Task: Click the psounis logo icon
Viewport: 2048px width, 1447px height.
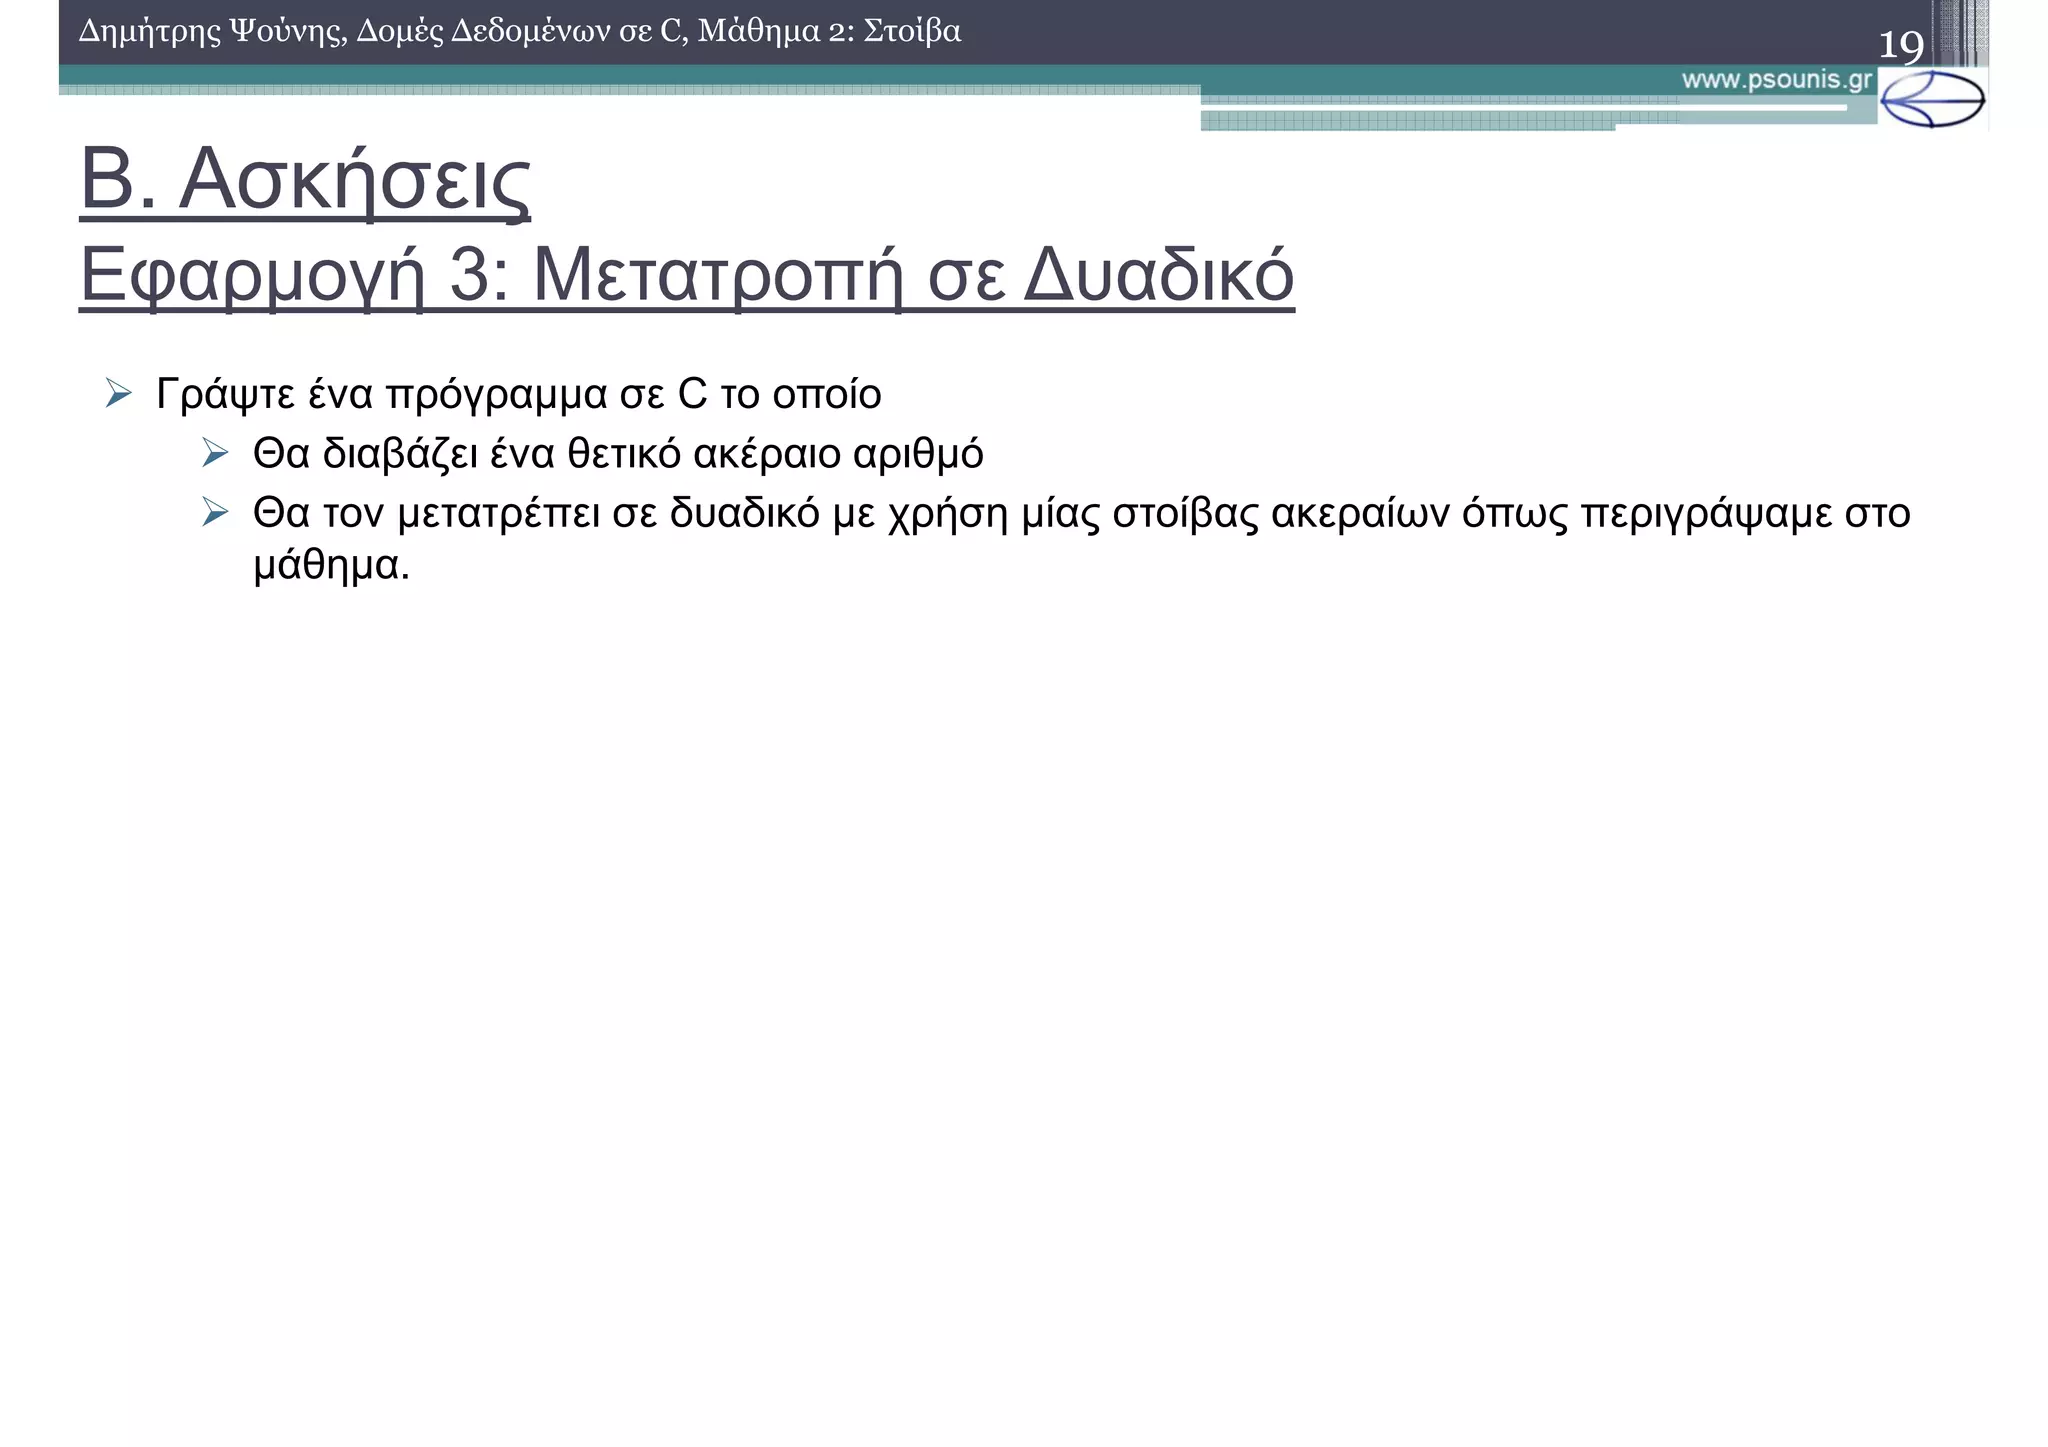Action: [1932, 99]
